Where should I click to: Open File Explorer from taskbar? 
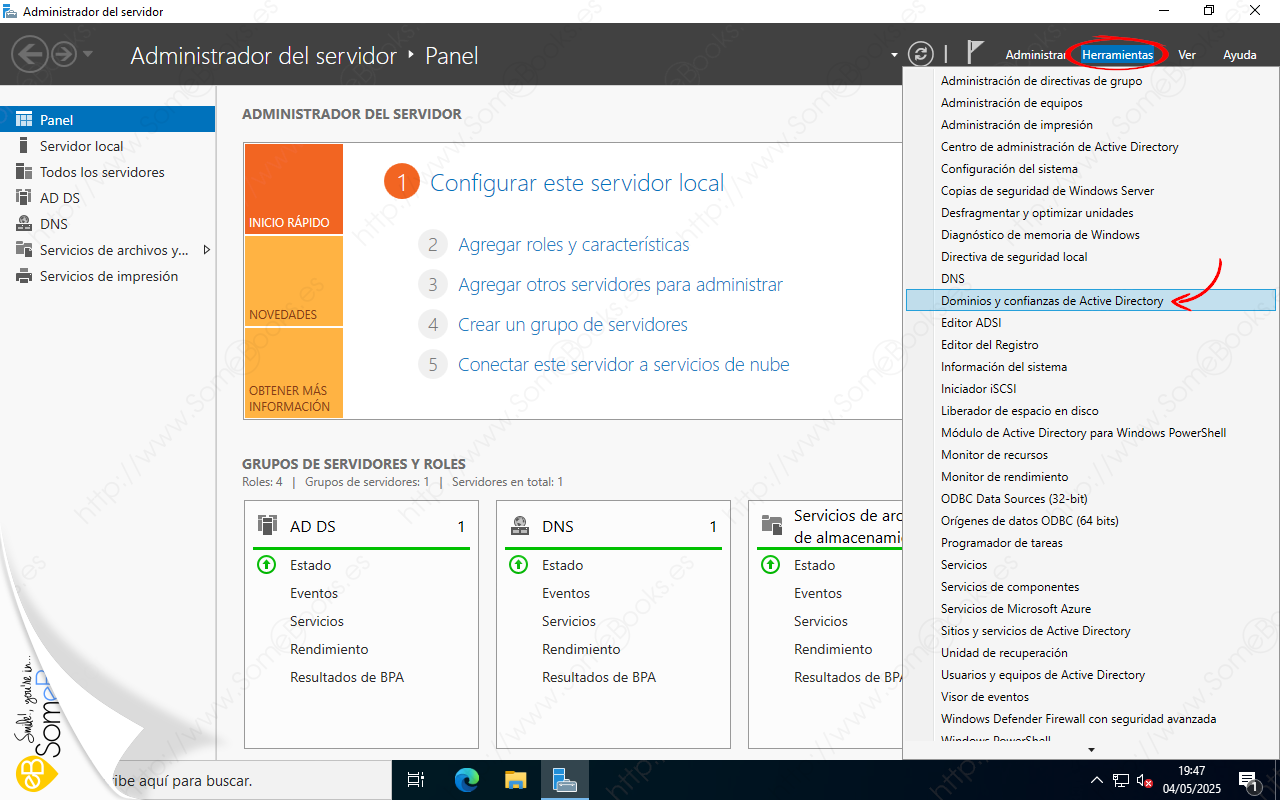515,779
